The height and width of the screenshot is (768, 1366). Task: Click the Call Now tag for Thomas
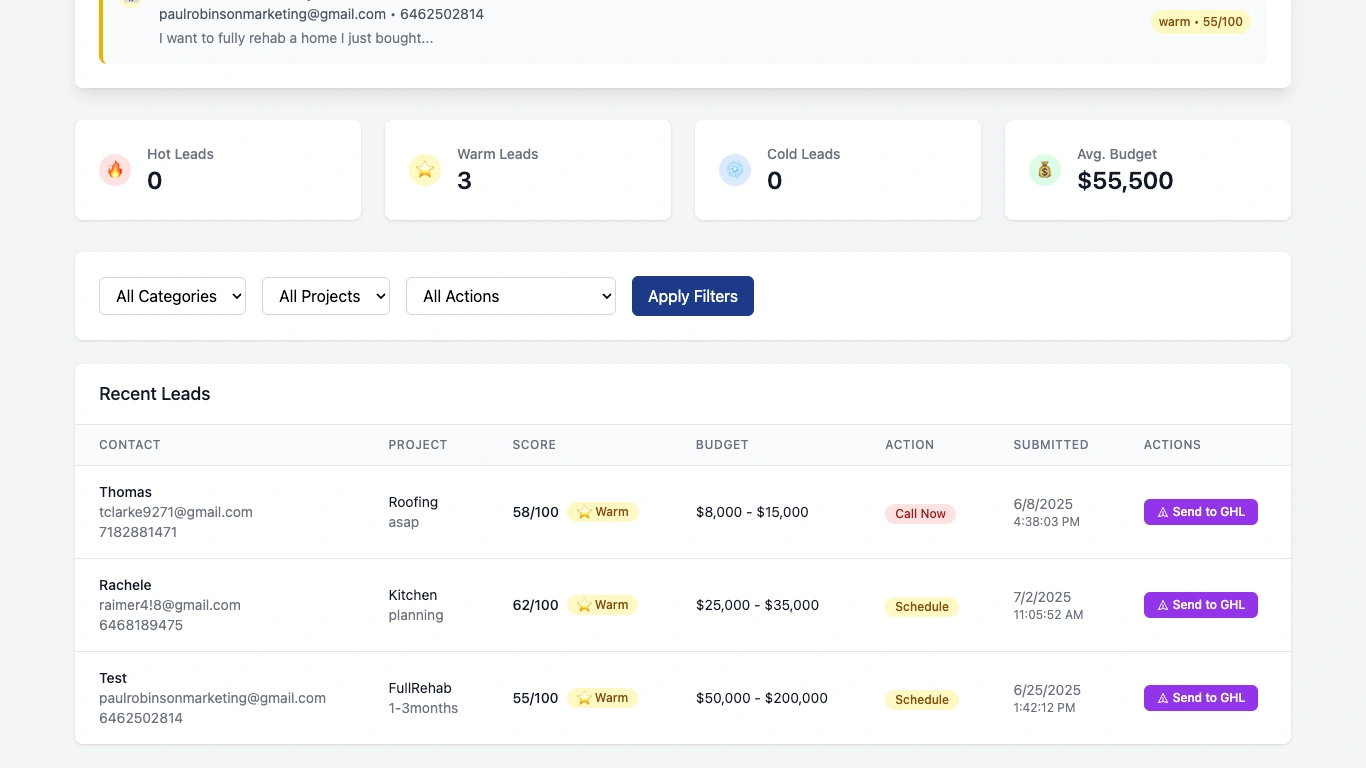click(x=920, y=514)
